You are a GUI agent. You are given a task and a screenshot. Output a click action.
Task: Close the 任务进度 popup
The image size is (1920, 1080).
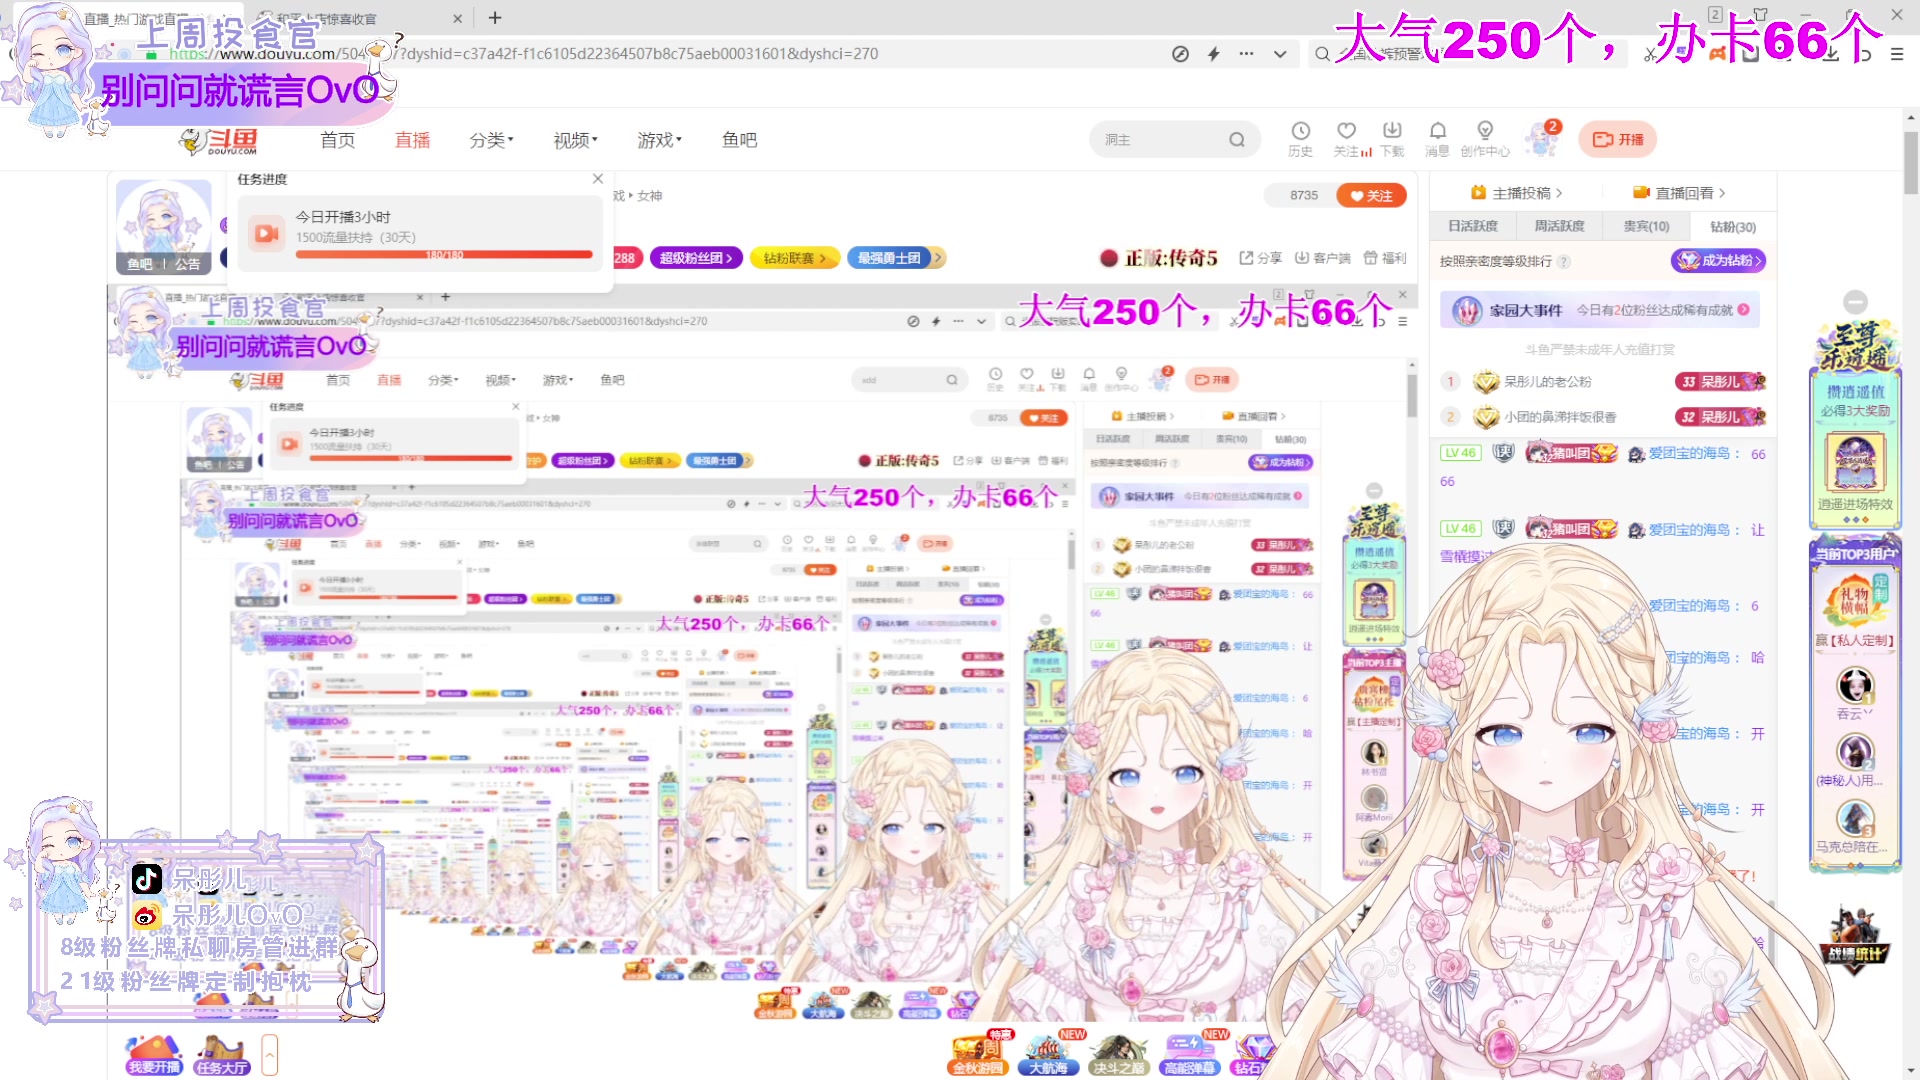(598, 179)
